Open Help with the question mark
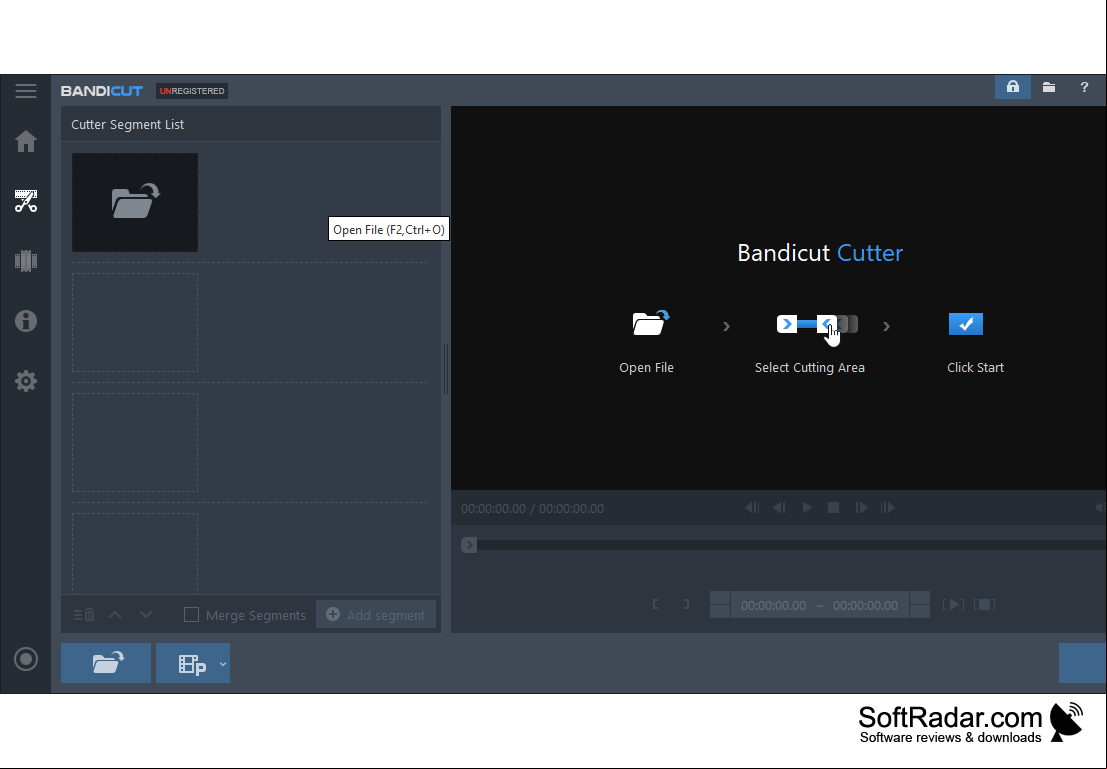The width and height of the screenshot is (1107, 769). 1084,87
